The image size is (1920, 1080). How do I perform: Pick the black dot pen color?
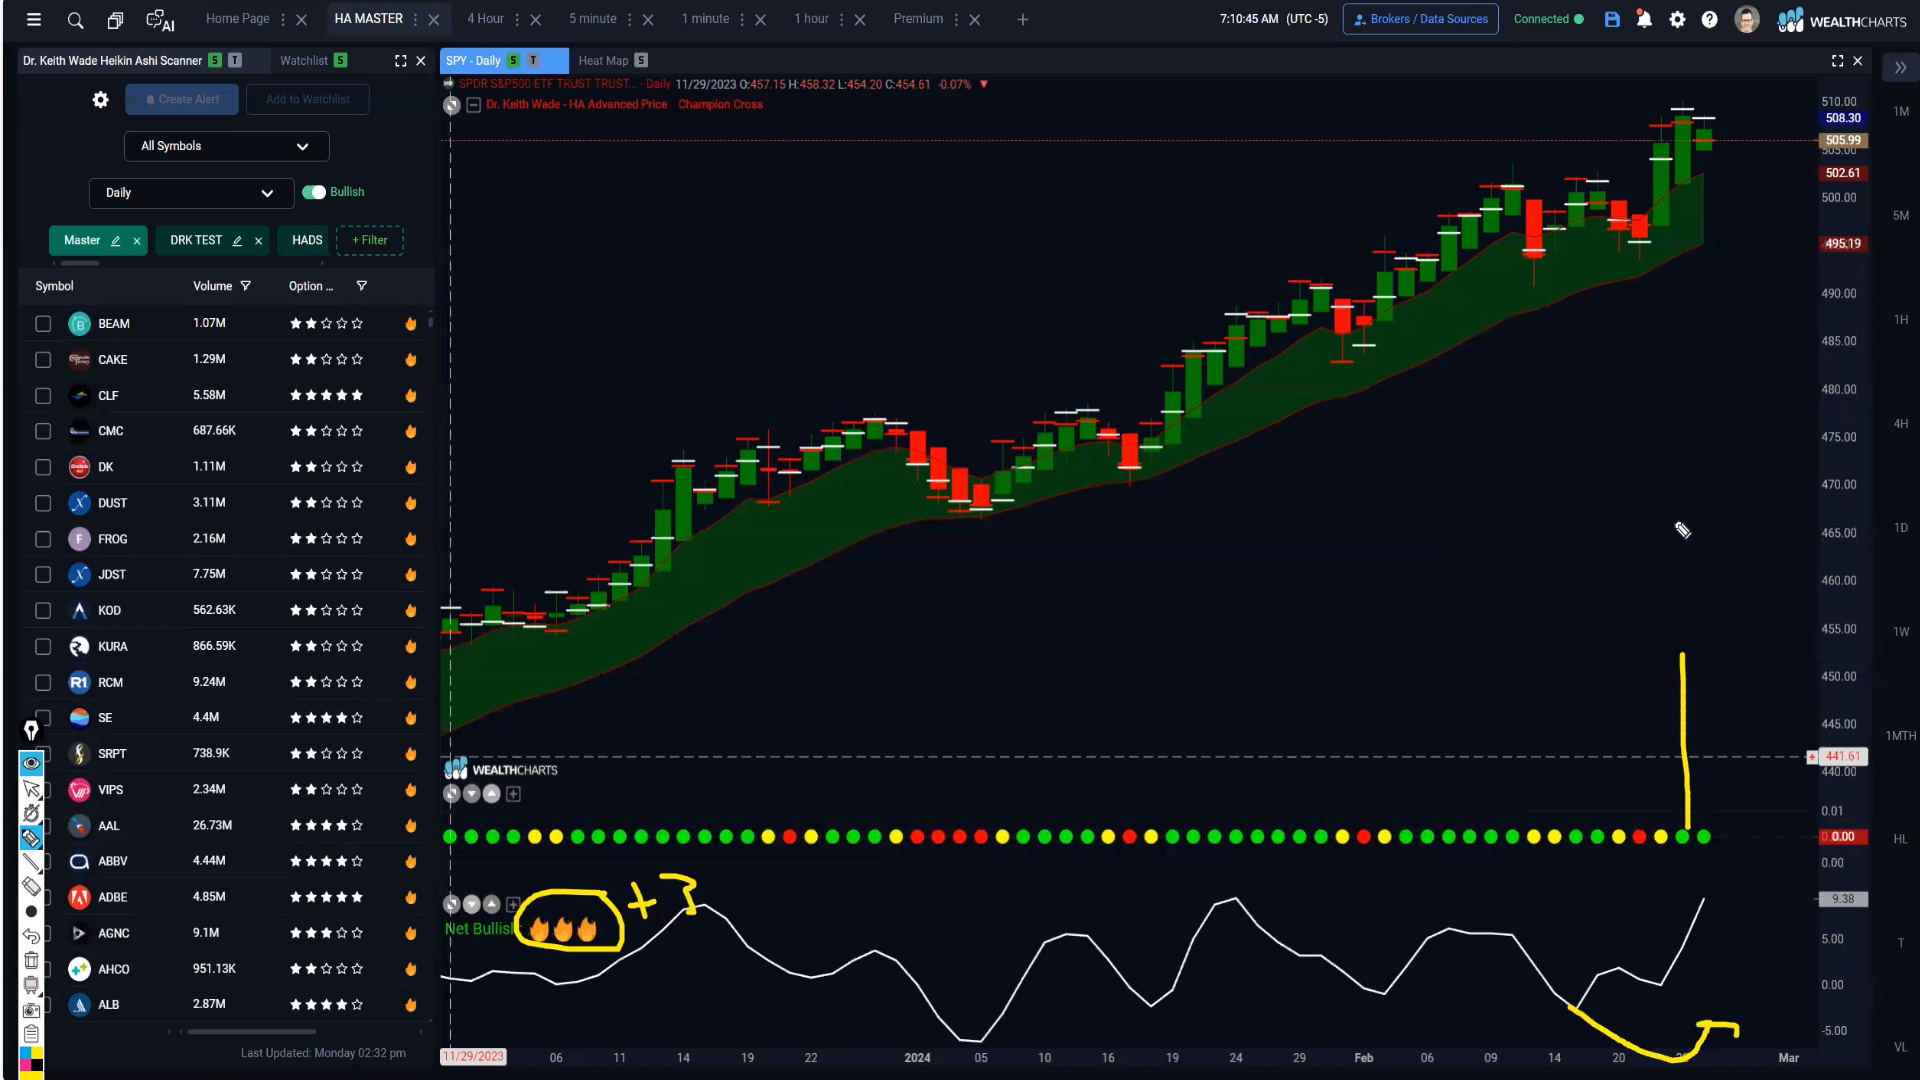[x=31, y=911]
